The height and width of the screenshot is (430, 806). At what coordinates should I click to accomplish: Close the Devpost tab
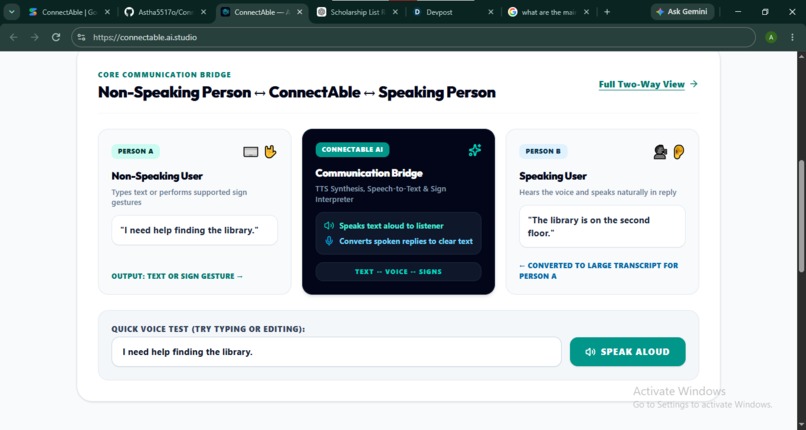[x=490, y=12]
